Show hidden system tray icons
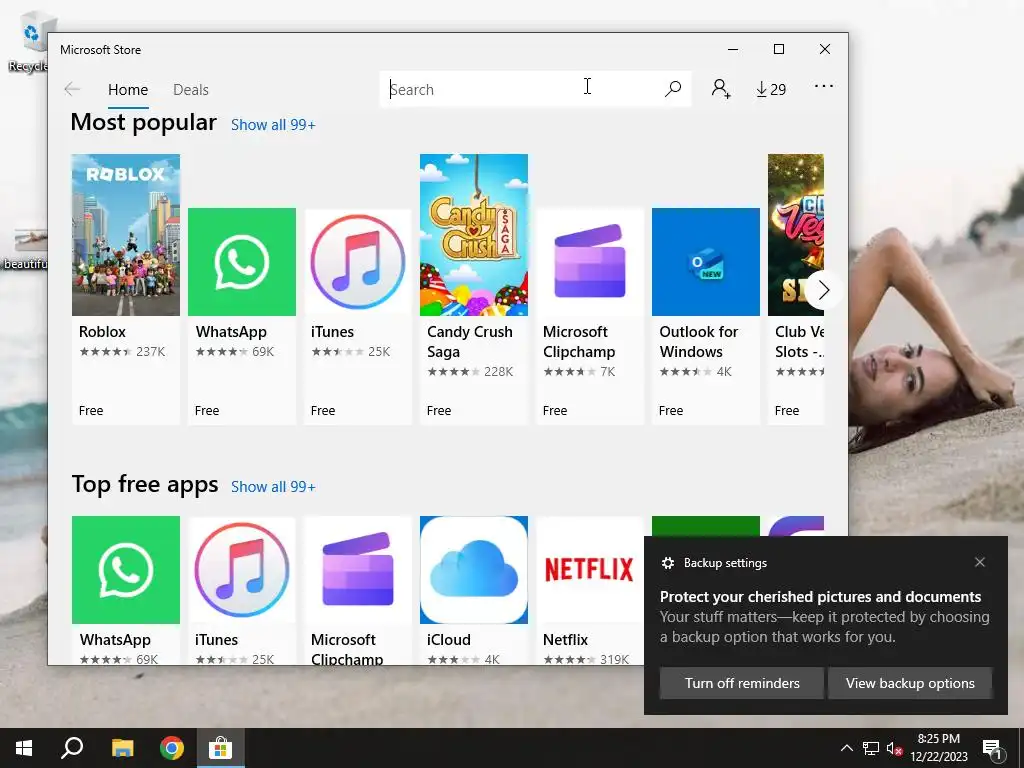The width and height of the screenshot is (1024, 768). coord(846,748)
